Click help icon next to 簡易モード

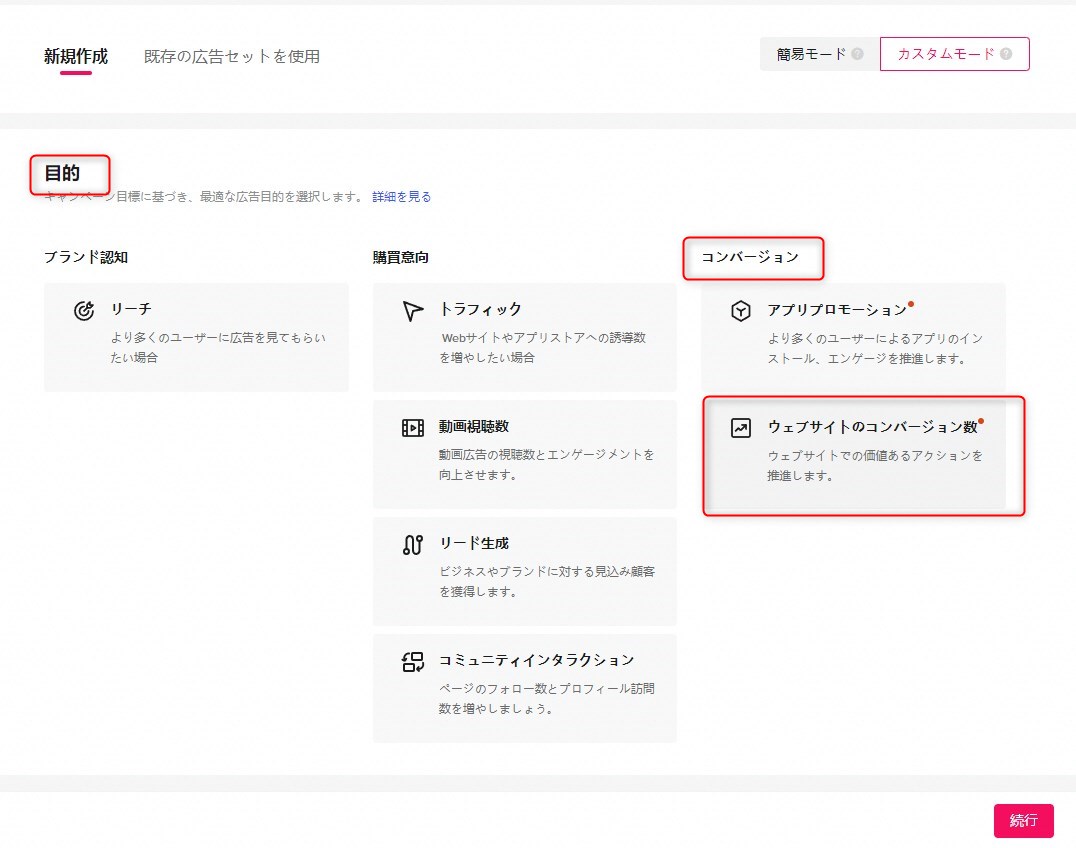pyautogui.click(x=857, y=55)
